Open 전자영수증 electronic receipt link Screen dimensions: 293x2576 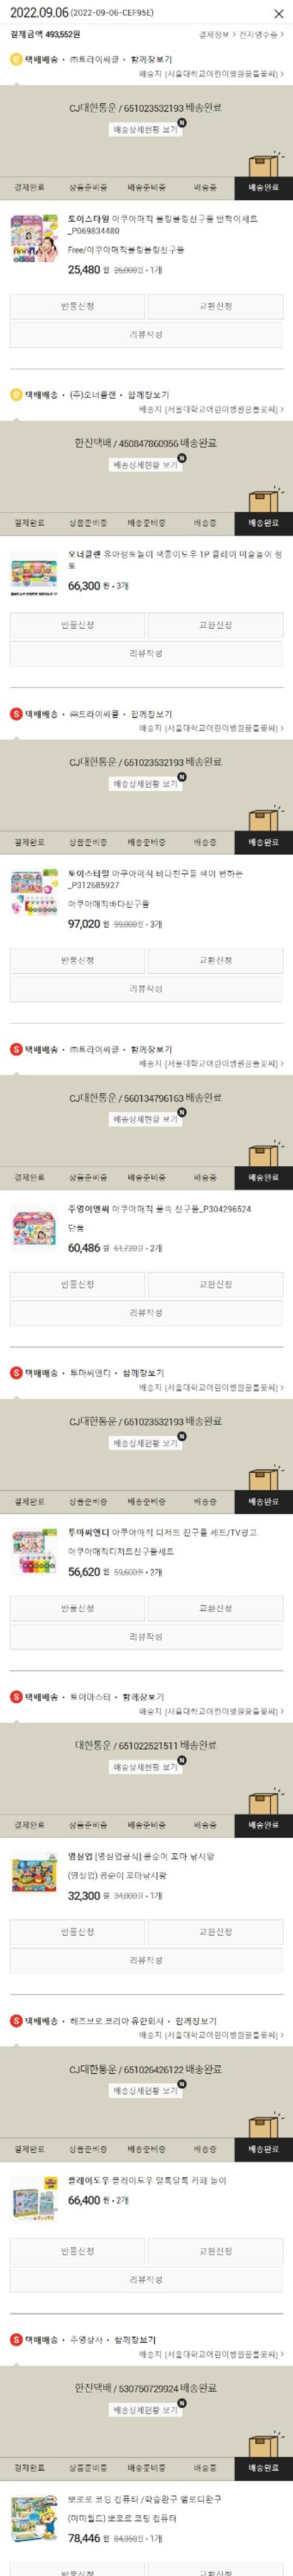pos(261,34)
